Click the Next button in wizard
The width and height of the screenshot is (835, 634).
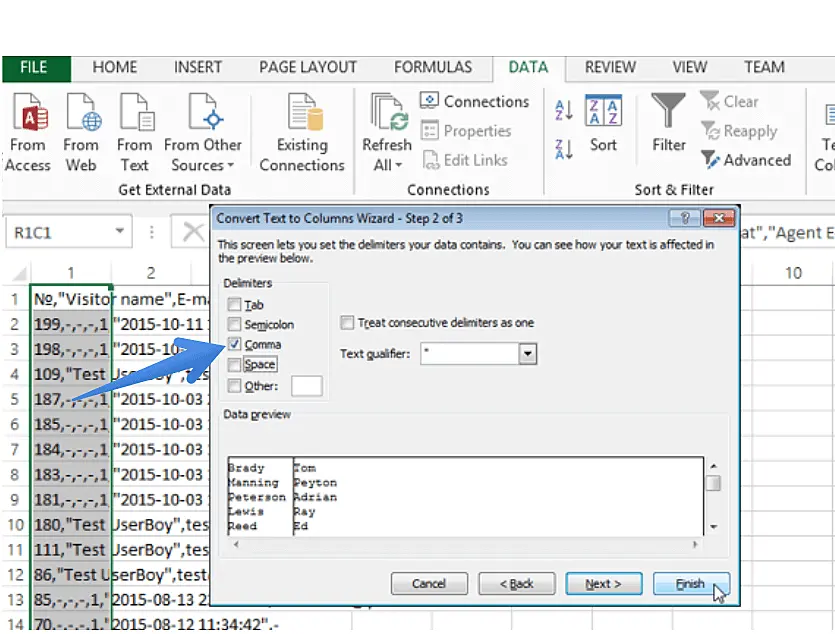pos(603,584)
